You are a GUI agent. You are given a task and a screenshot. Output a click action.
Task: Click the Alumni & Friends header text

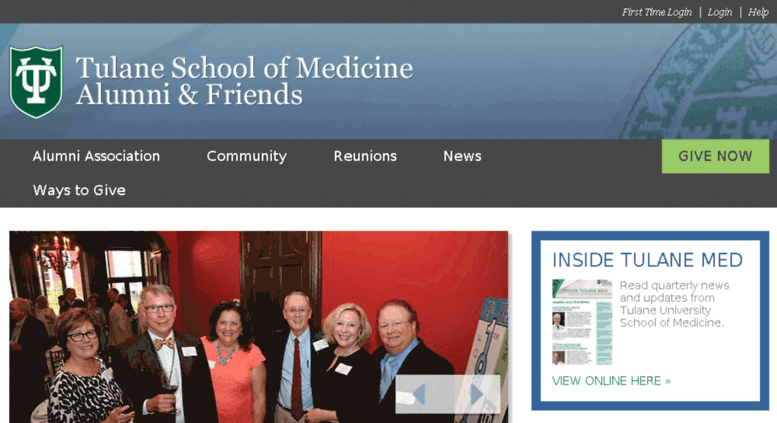(x=189, y=95)
